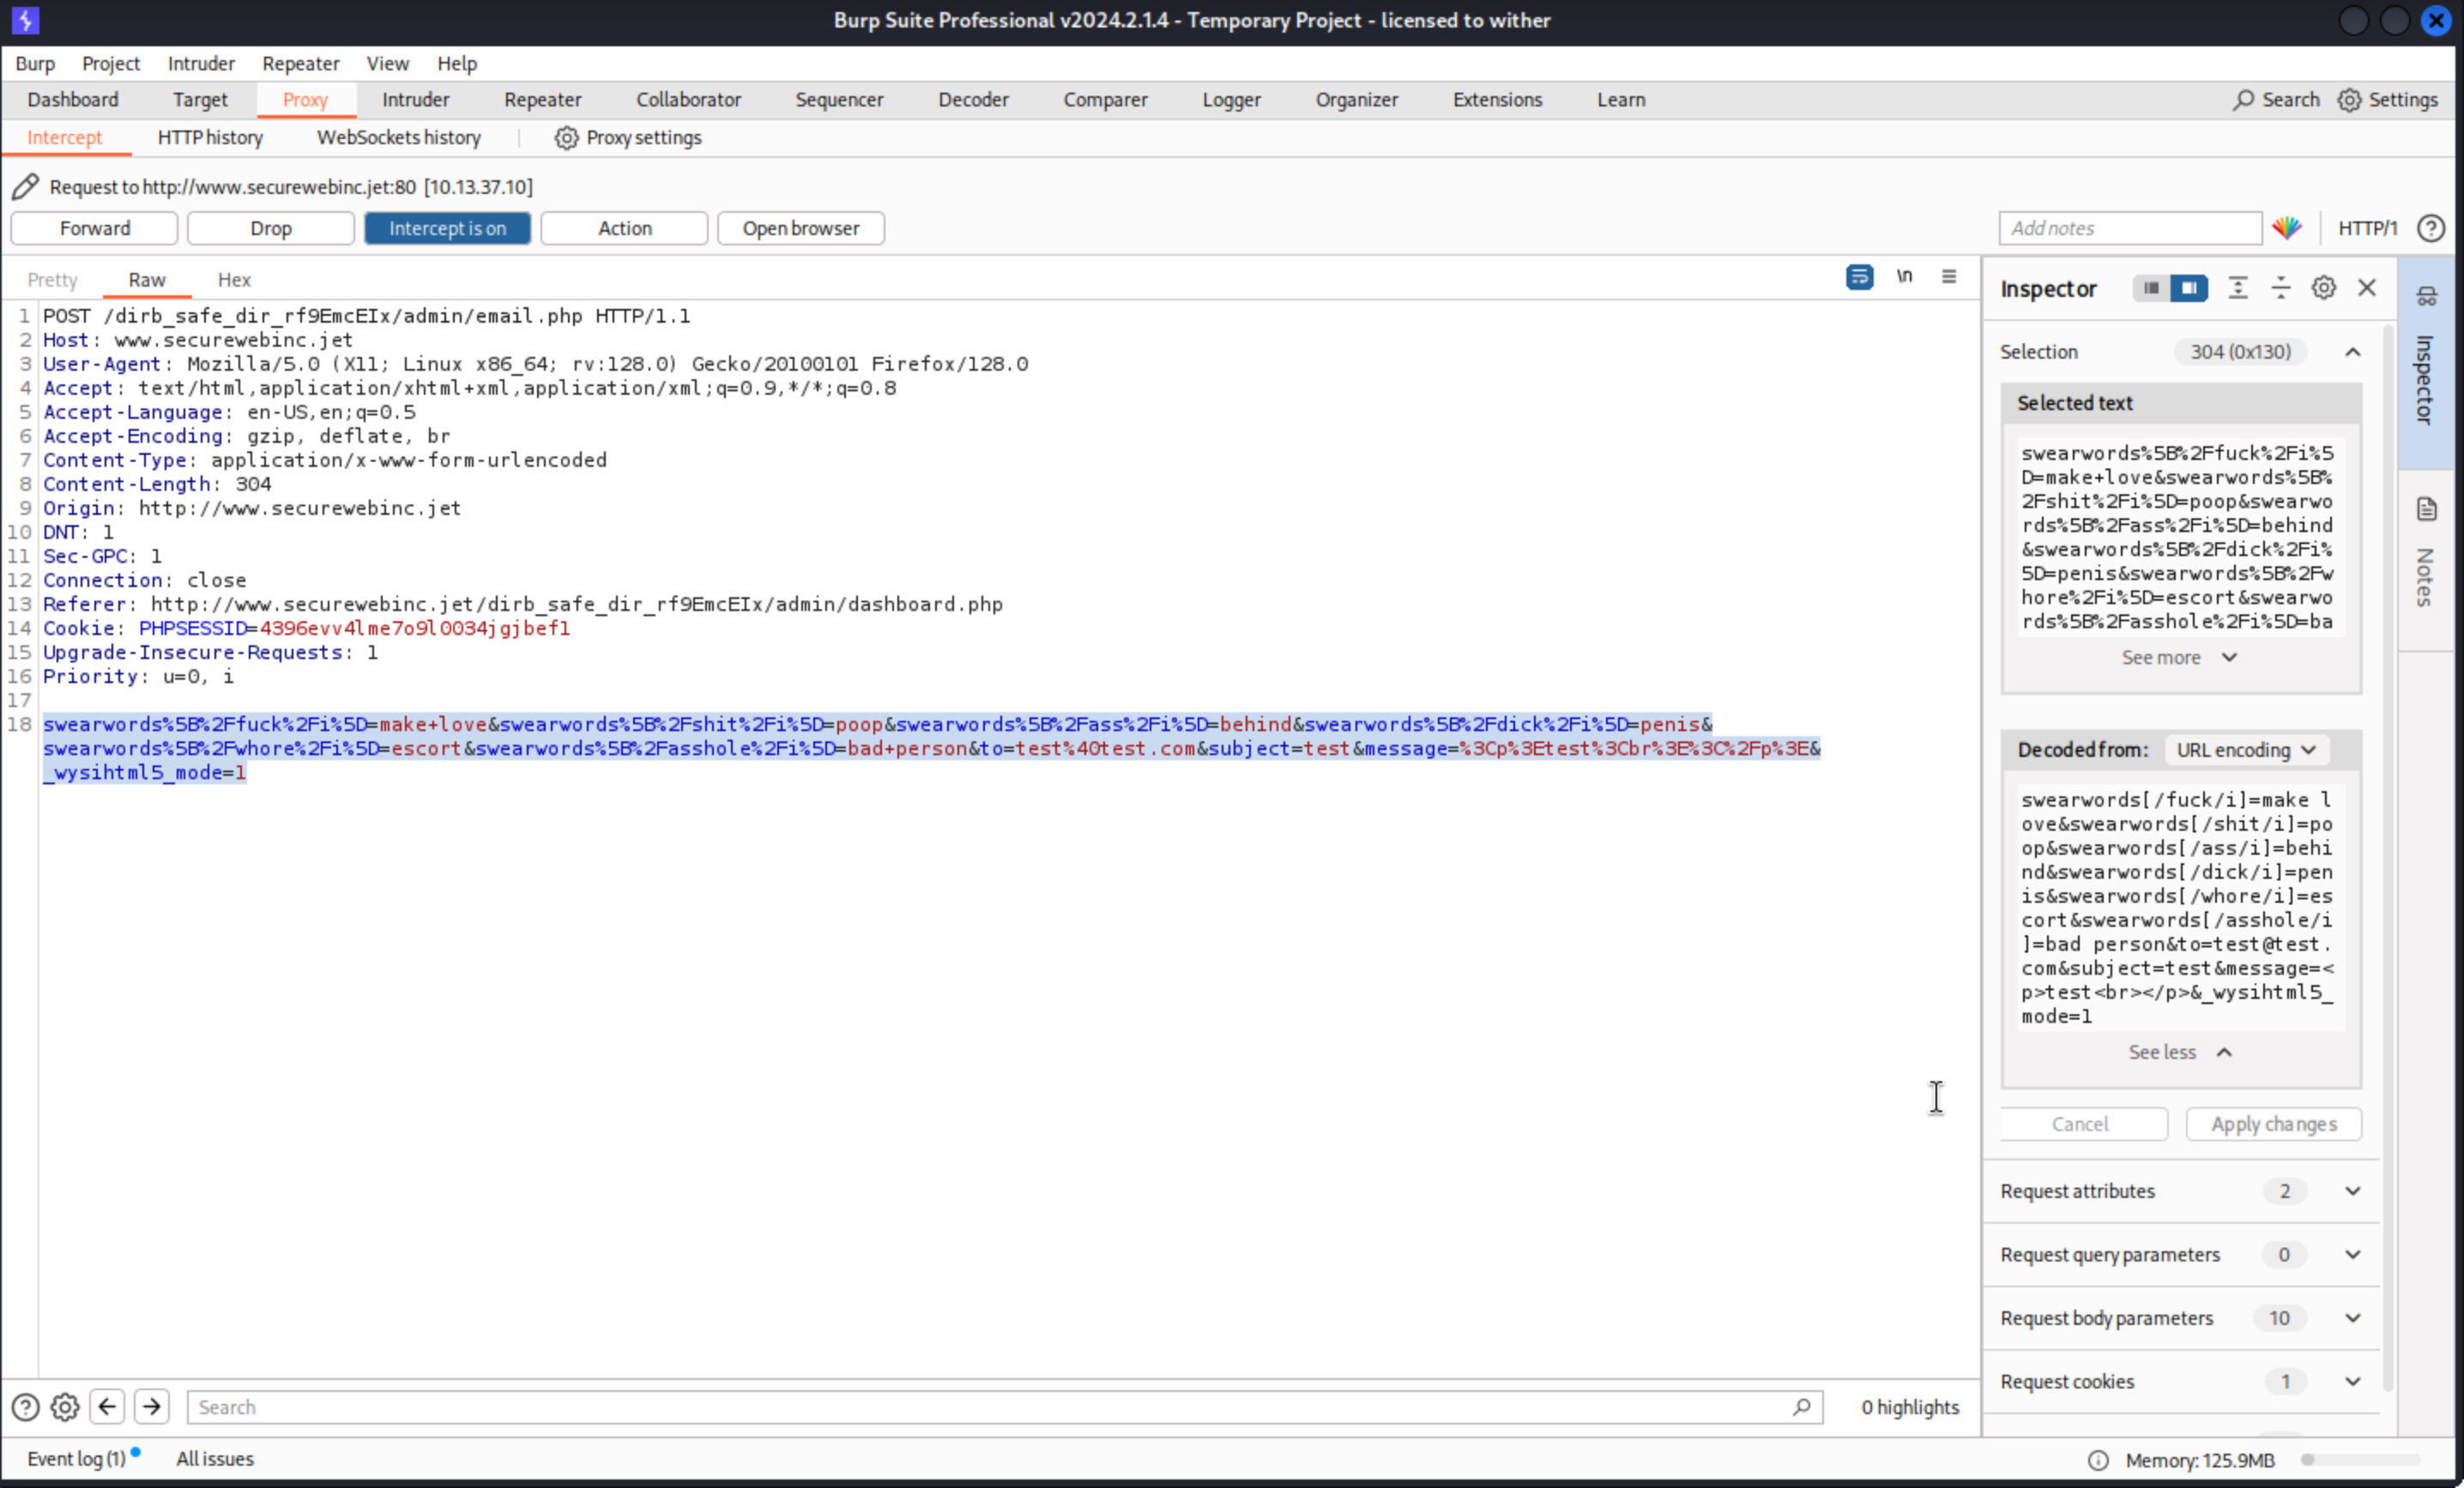Click Inspector collapse all sections icon
The image size is (2464, 1488).
click(x=2281, y=288)
